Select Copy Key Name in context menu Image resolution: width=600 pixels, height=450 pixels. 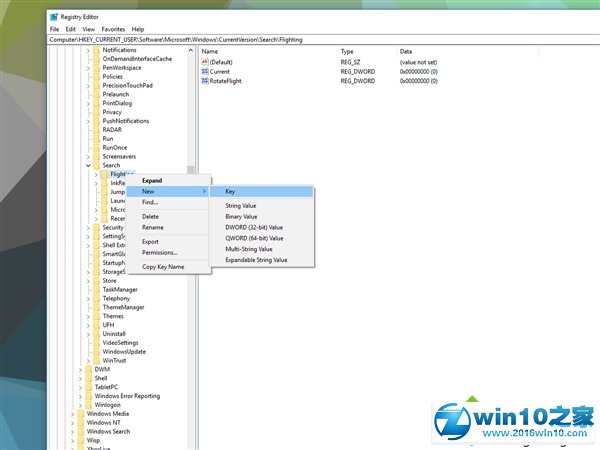(162, 267)
